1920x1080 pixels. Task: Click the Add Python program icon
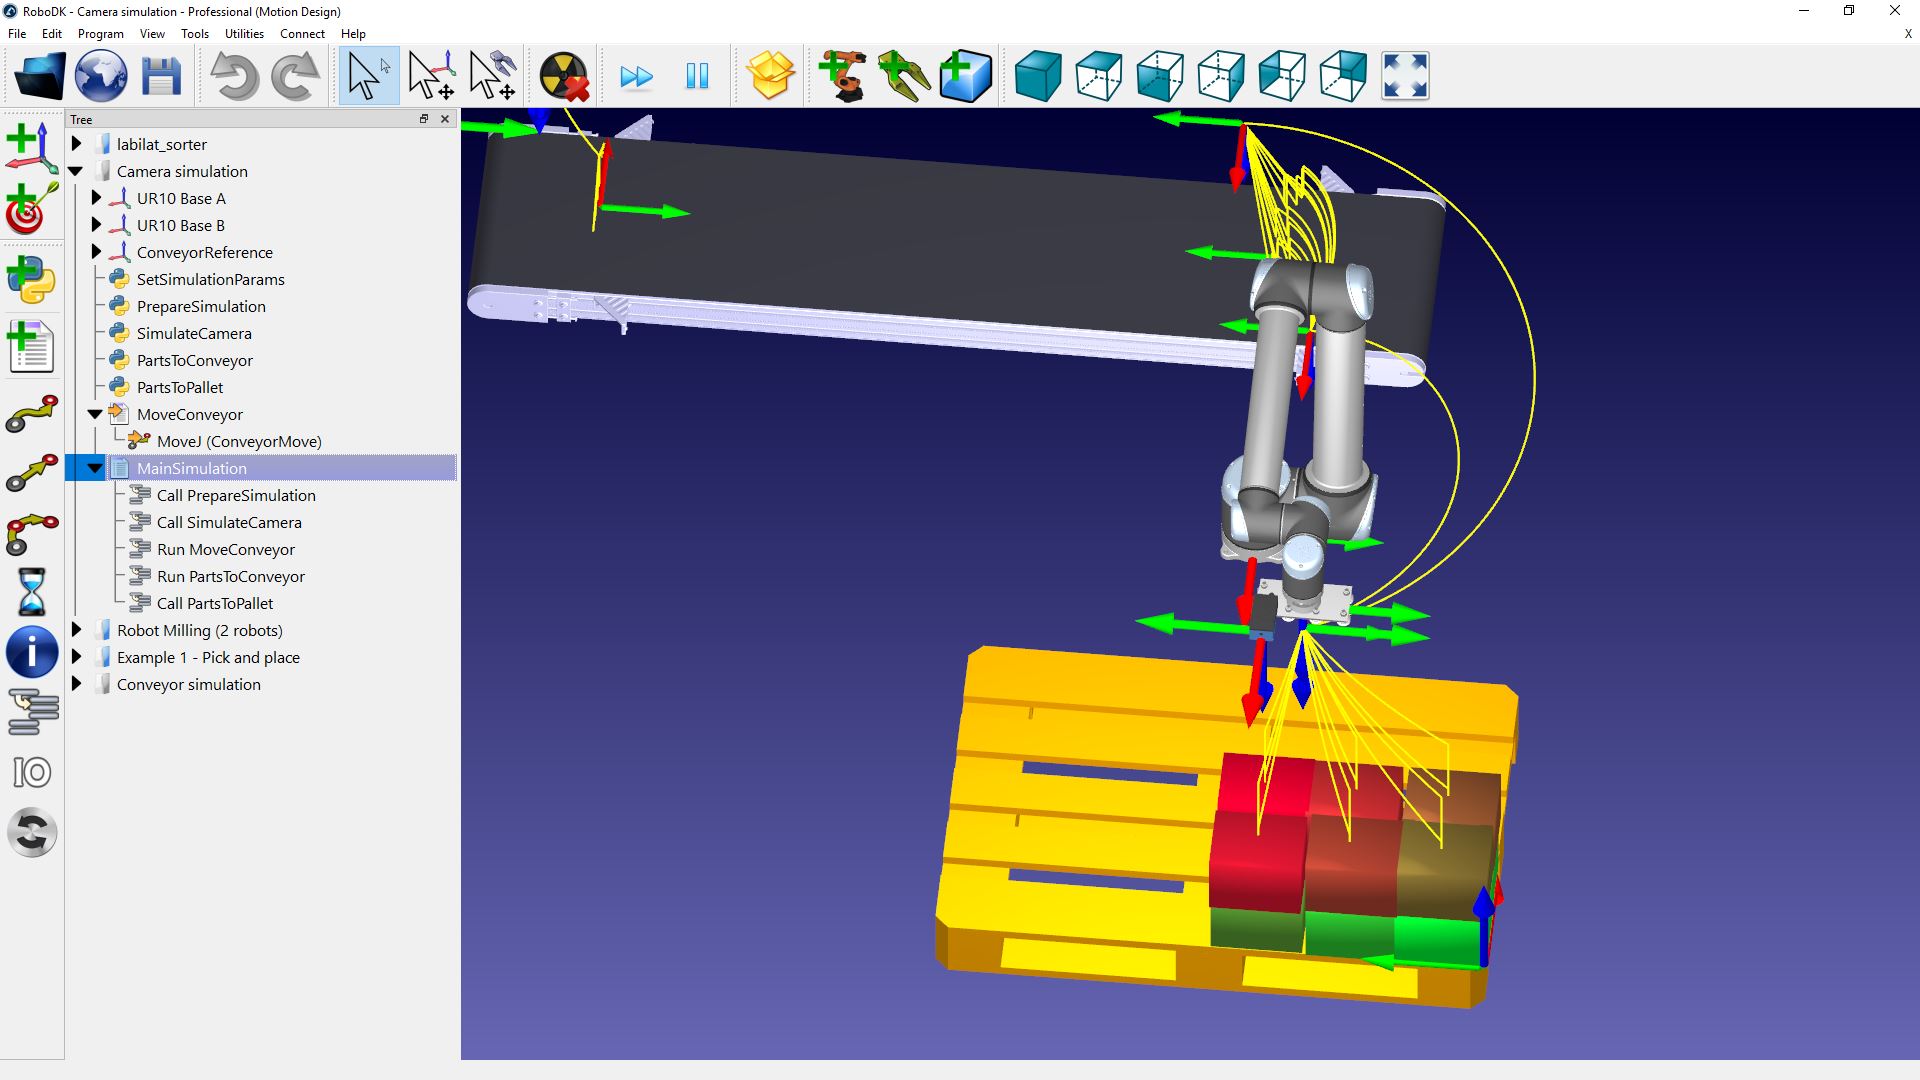pos(31,280)
